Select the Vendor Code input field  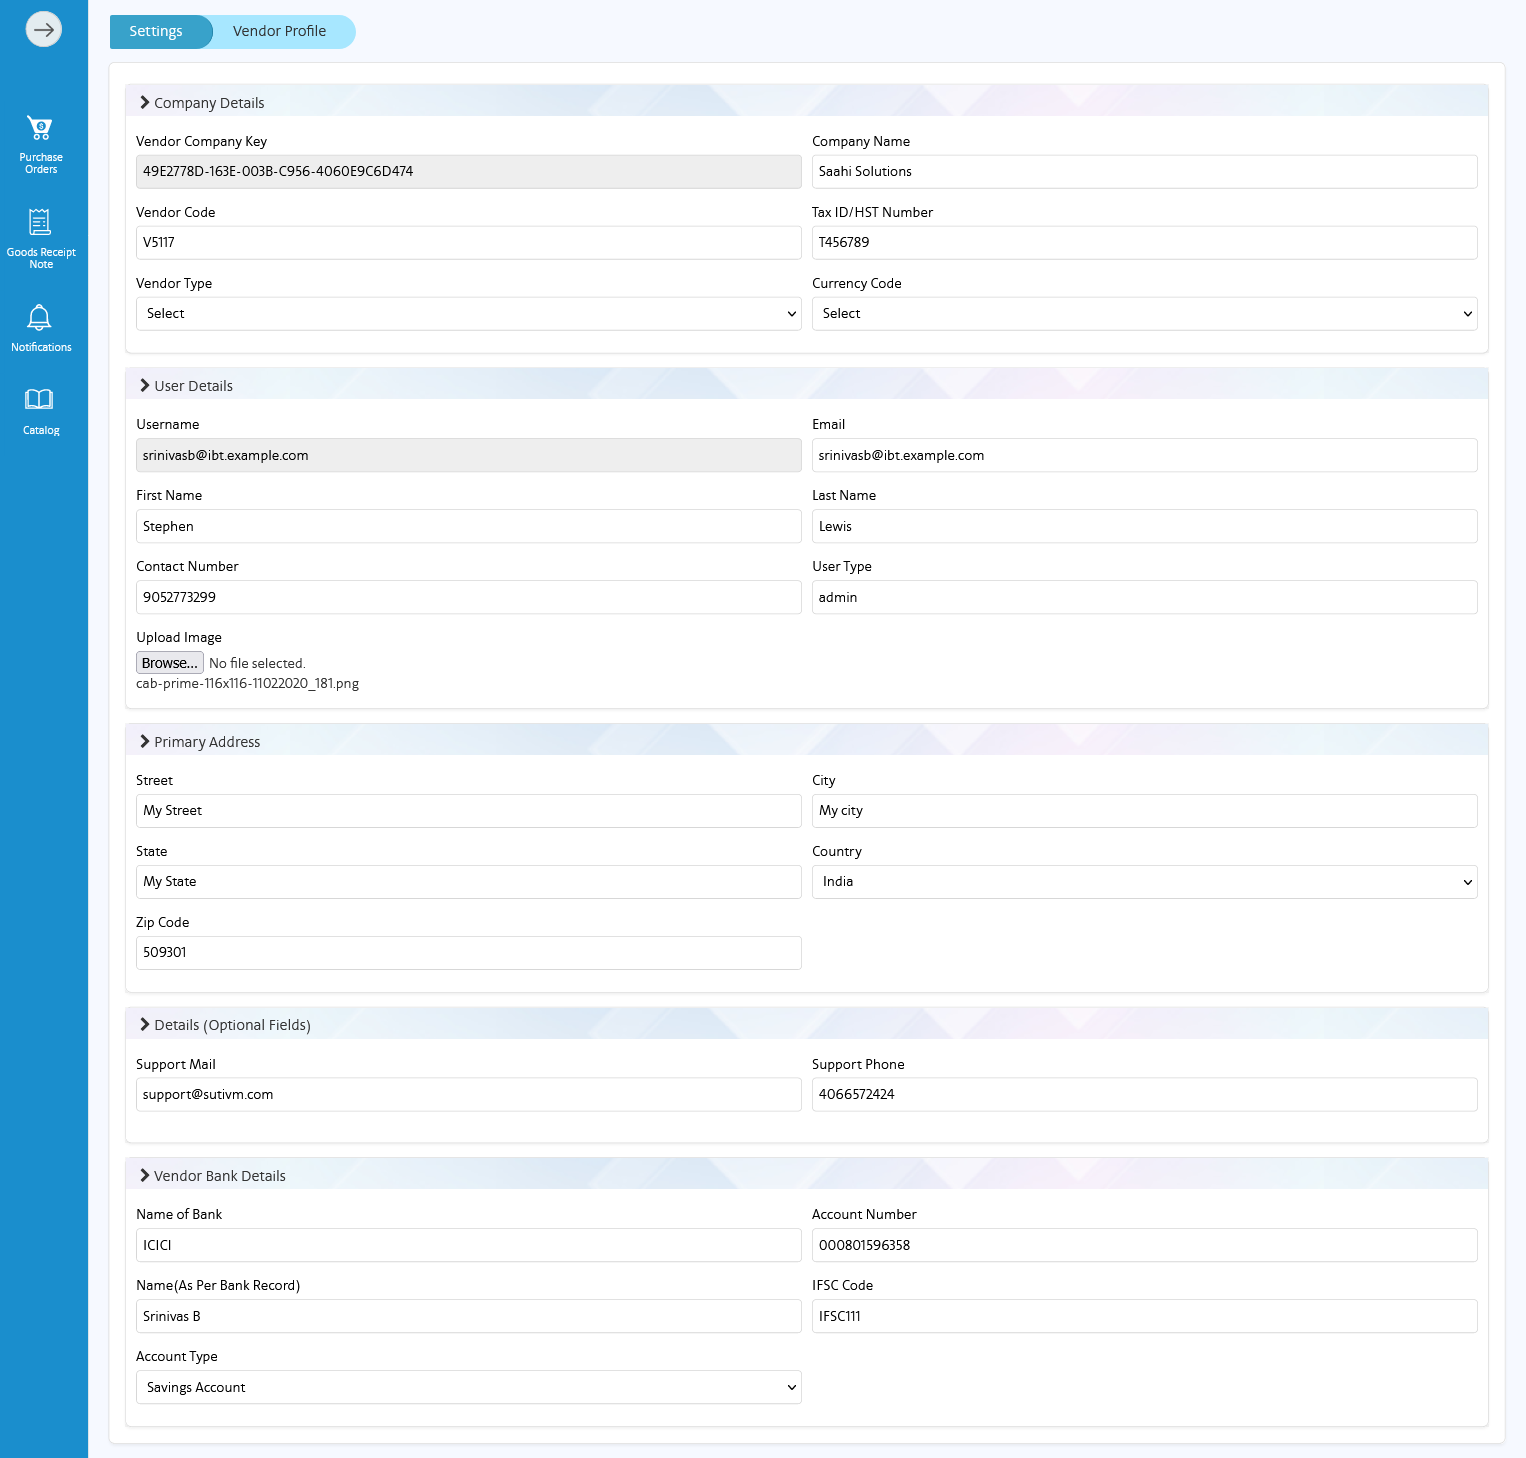[x=467, y=242]
